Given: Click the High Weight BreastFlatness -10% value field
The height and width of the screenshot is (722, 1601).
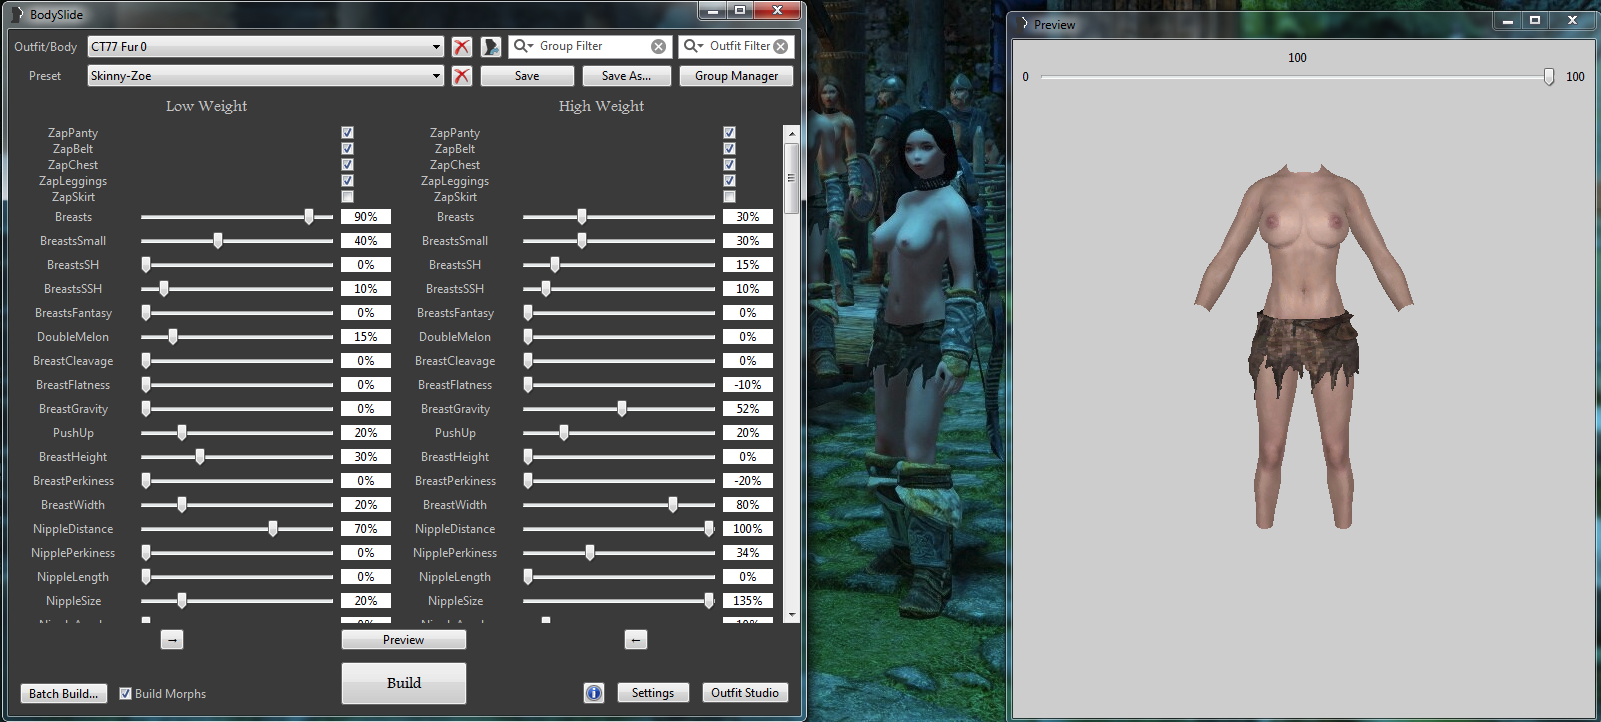Looking at the screenshot, I should (x=748, y=385).
